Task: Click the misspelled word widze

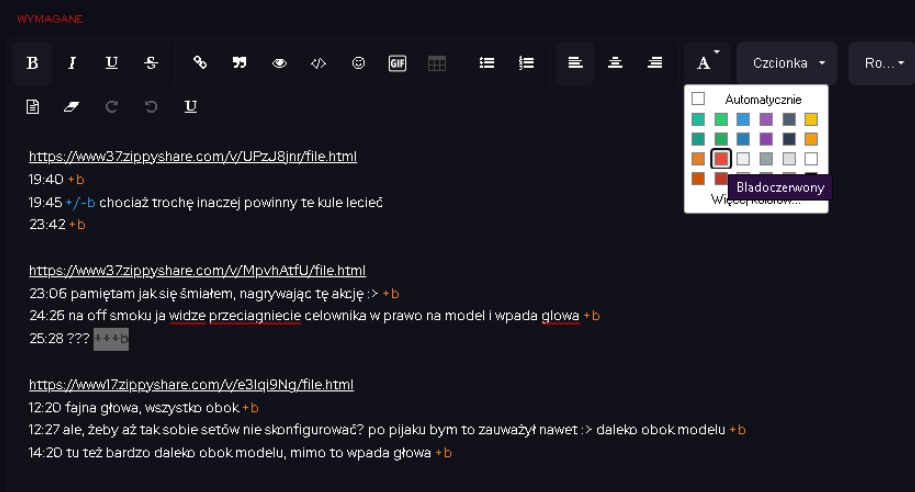Action: 187,316
